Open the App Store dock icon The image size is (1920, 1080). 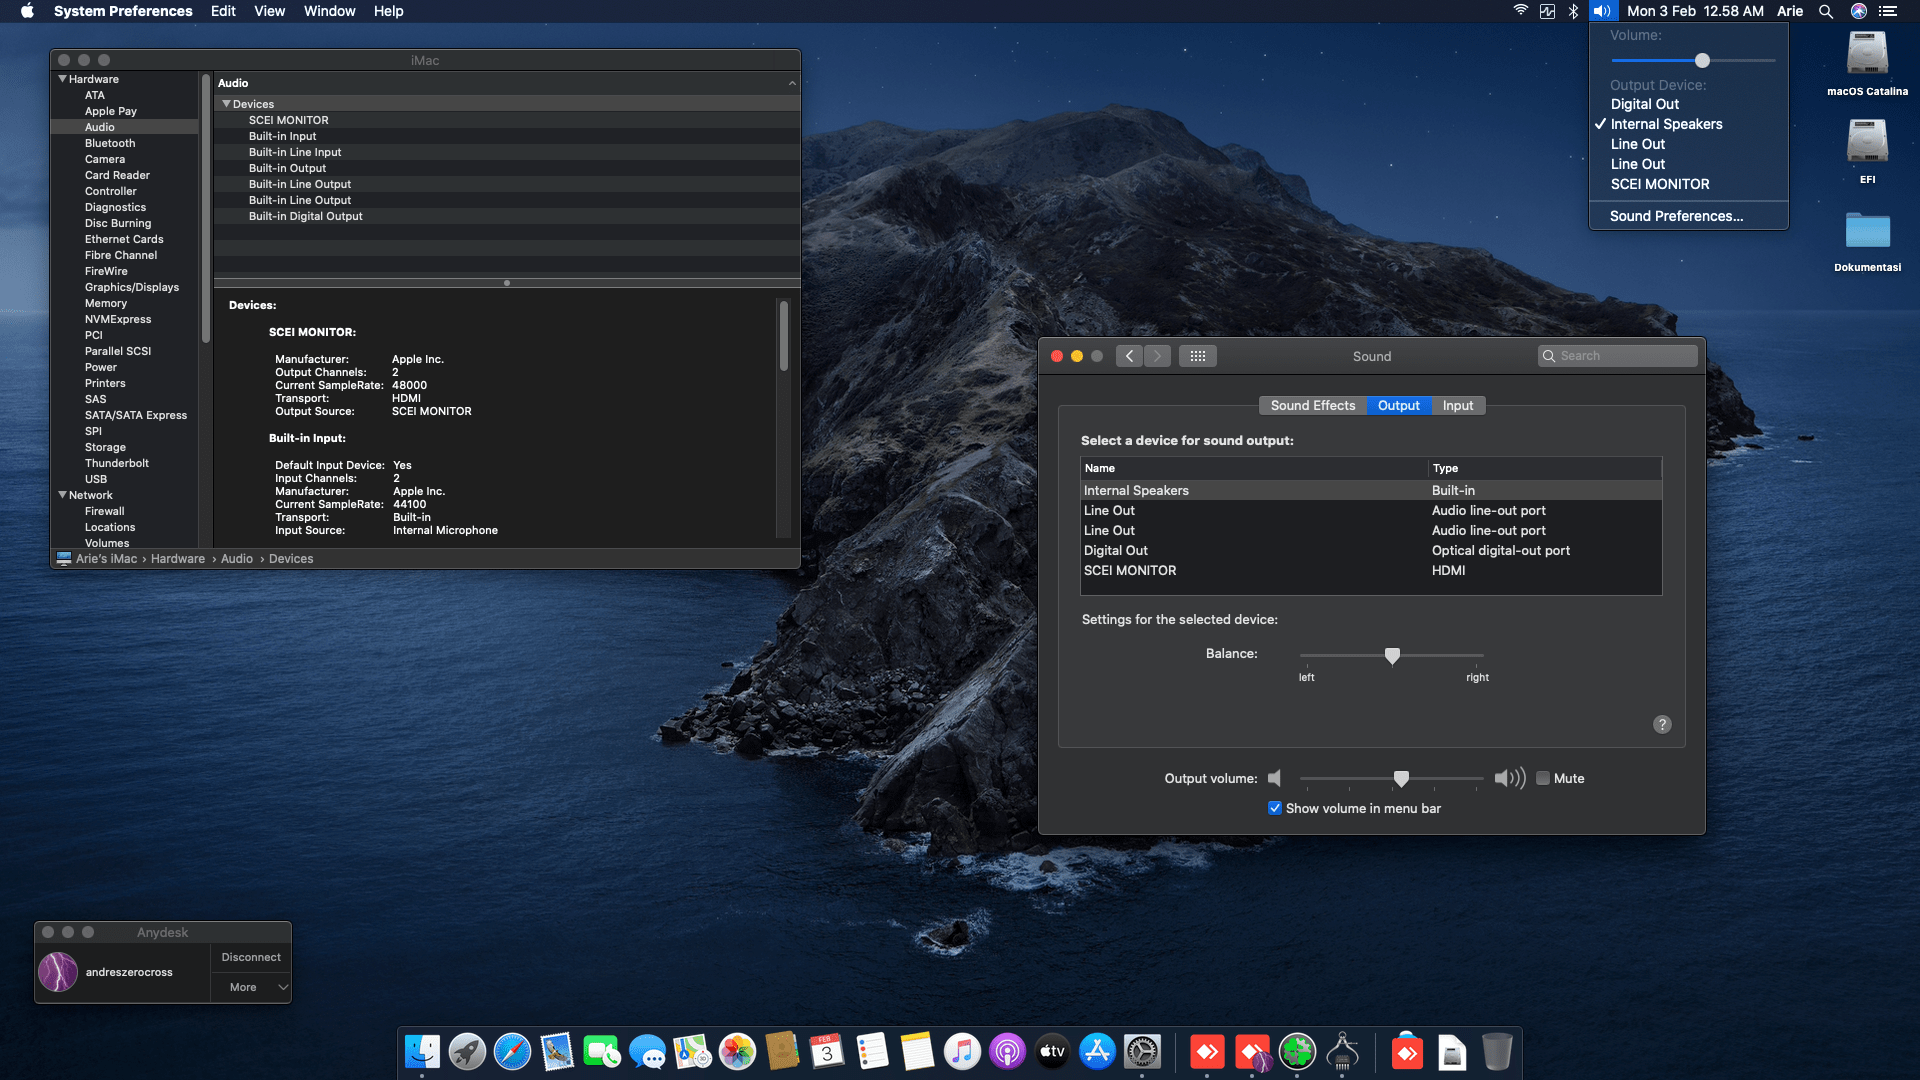pos(1097,1052)
